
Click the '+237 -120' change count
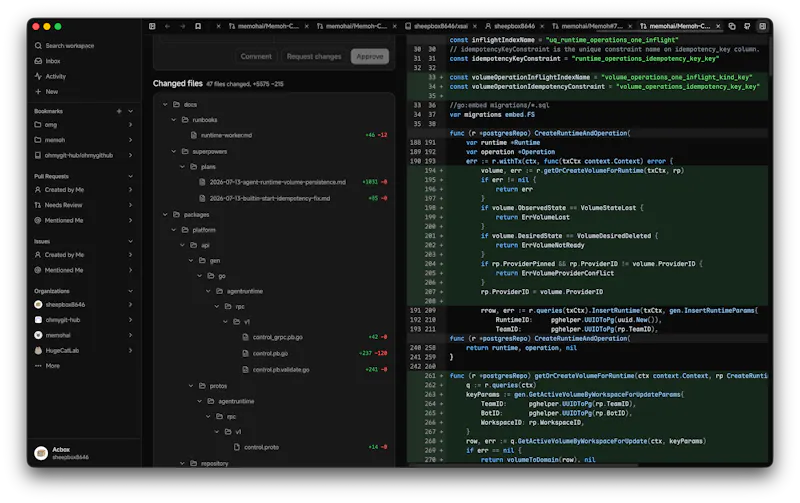point(373,353)
